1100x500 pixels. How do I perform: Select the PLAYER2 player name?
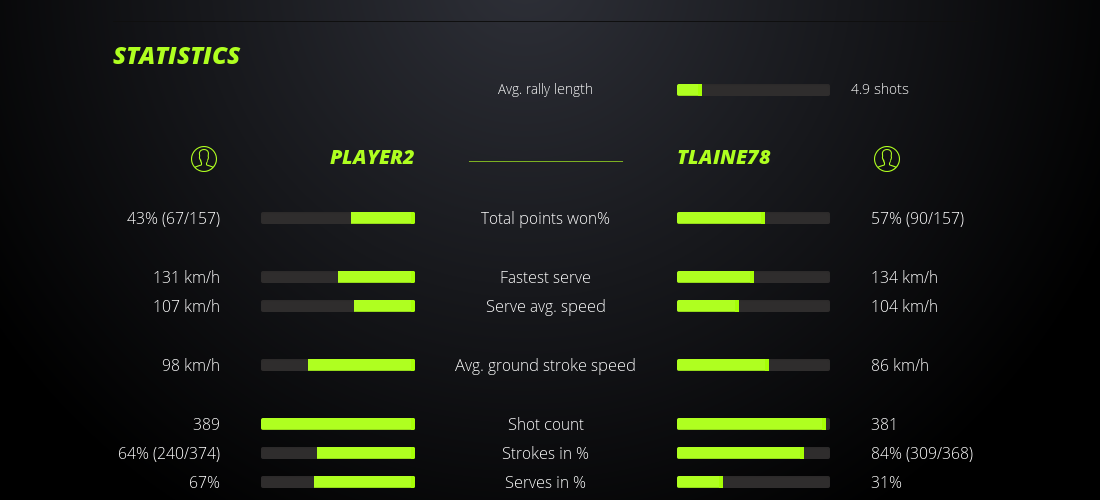[372, 157]
